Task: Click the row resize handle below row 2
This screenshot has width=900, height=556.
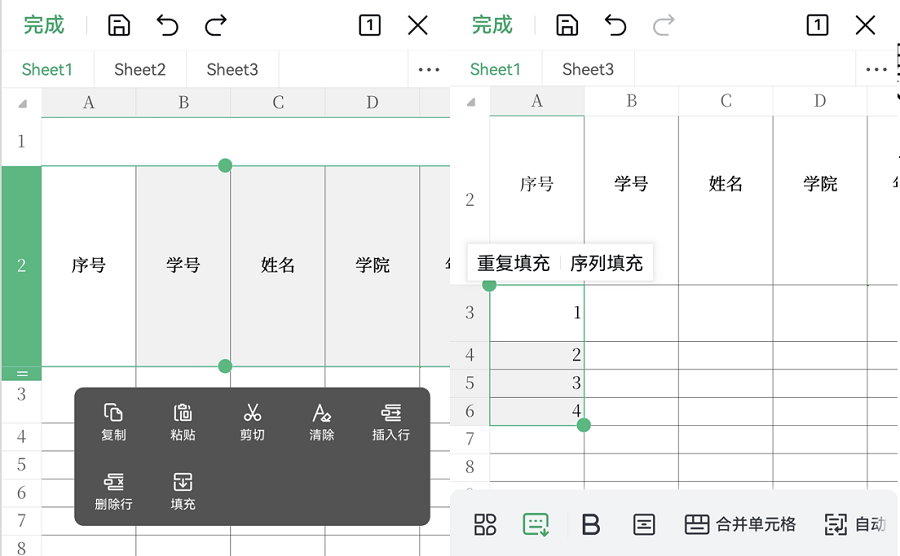Action: pos(22,374)
